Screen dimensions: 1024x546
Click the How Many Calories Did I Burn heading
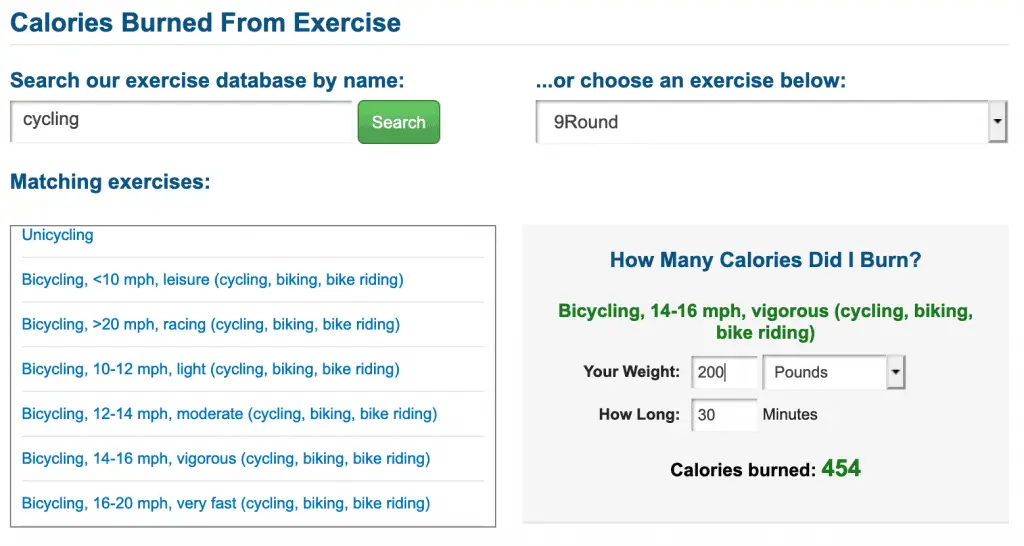pos(765,260)
